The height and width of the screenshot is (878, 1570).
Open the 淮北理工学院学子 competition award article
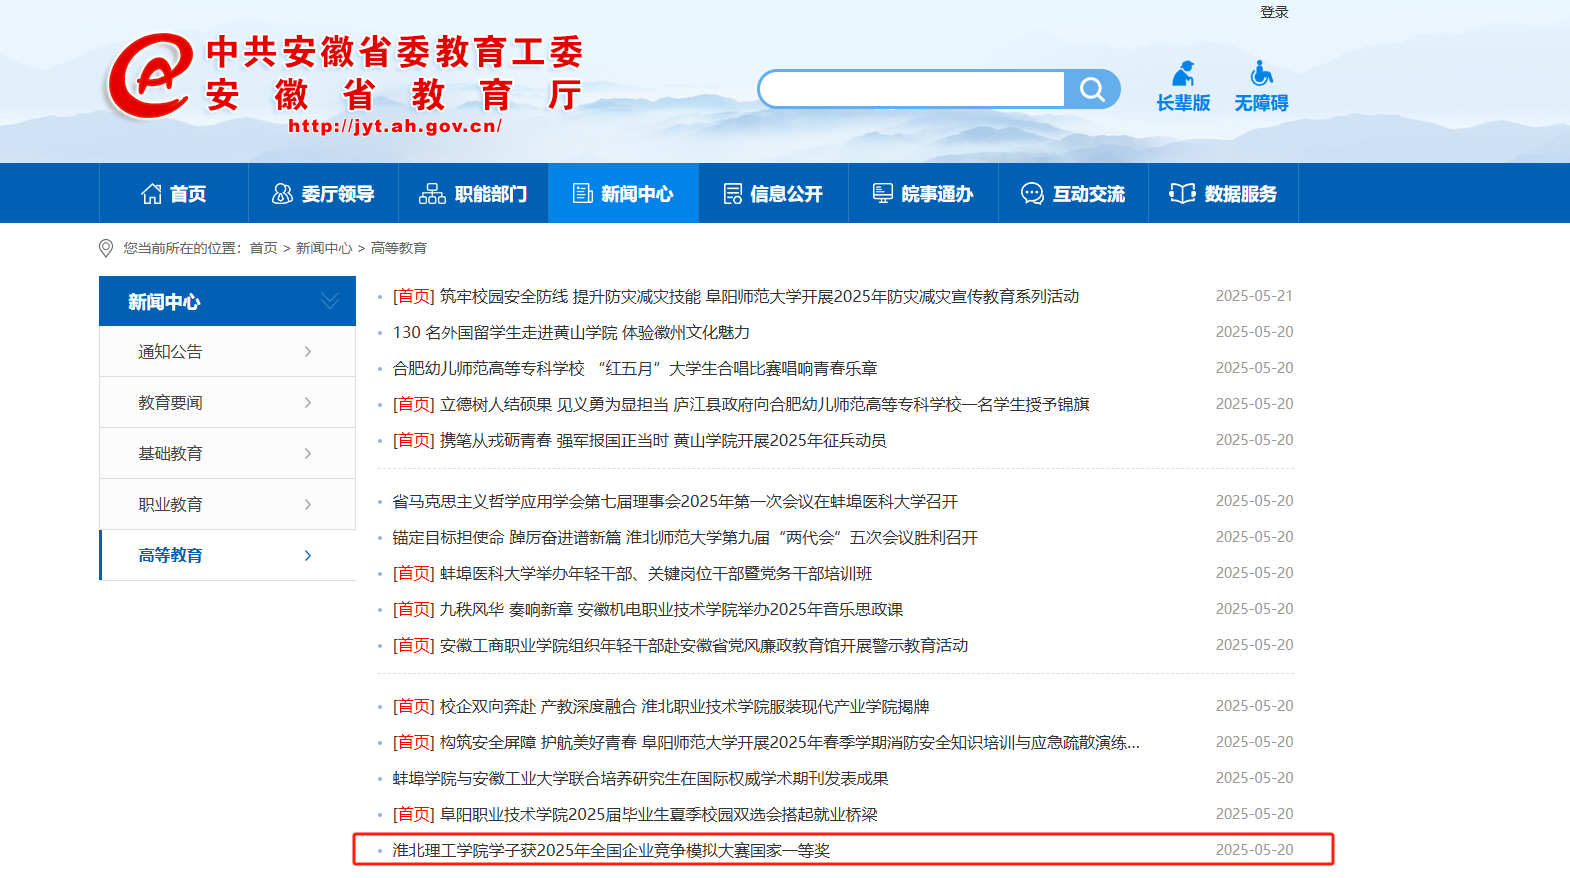[x=611, y=850]
